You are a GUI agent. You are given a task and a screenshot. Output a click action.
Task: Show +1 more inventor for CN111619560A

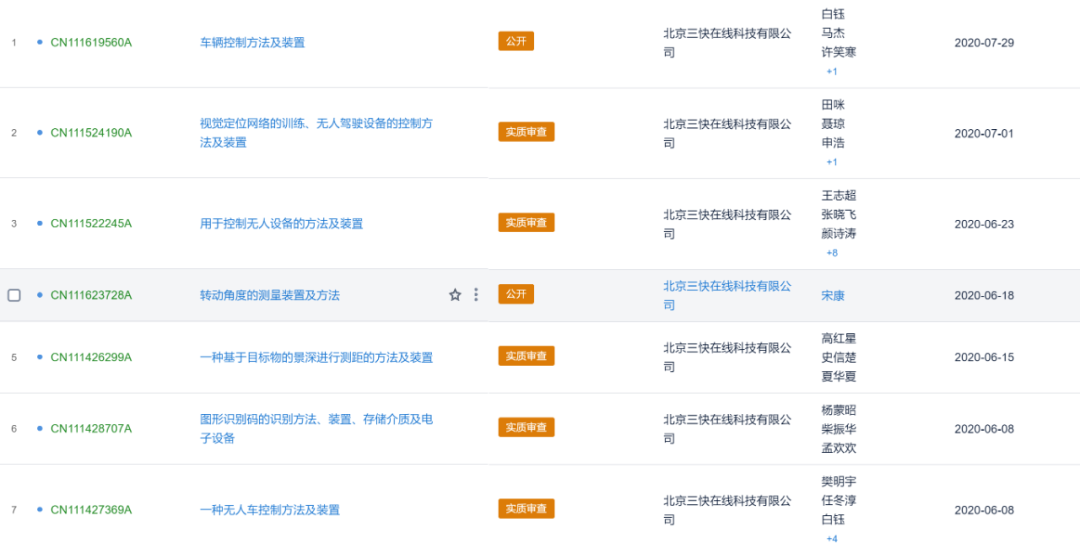(832, 72)
